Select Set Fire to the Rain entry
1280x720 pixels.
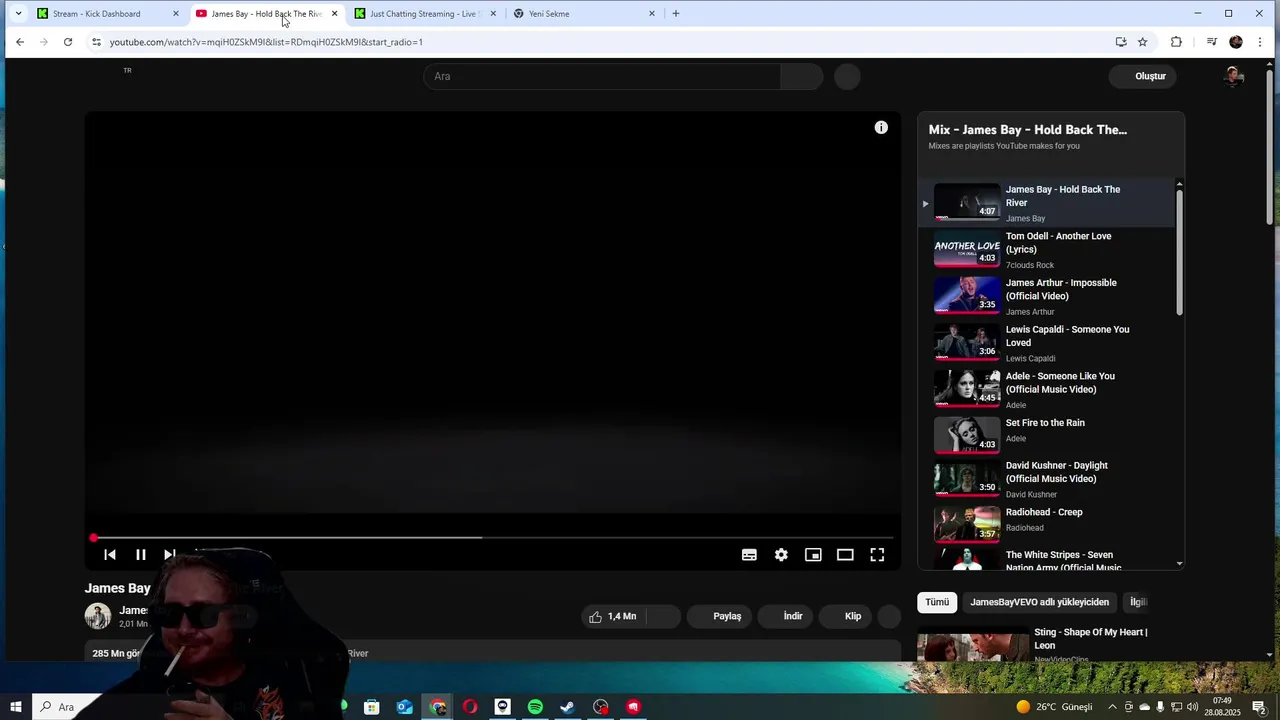(1046, 435)
